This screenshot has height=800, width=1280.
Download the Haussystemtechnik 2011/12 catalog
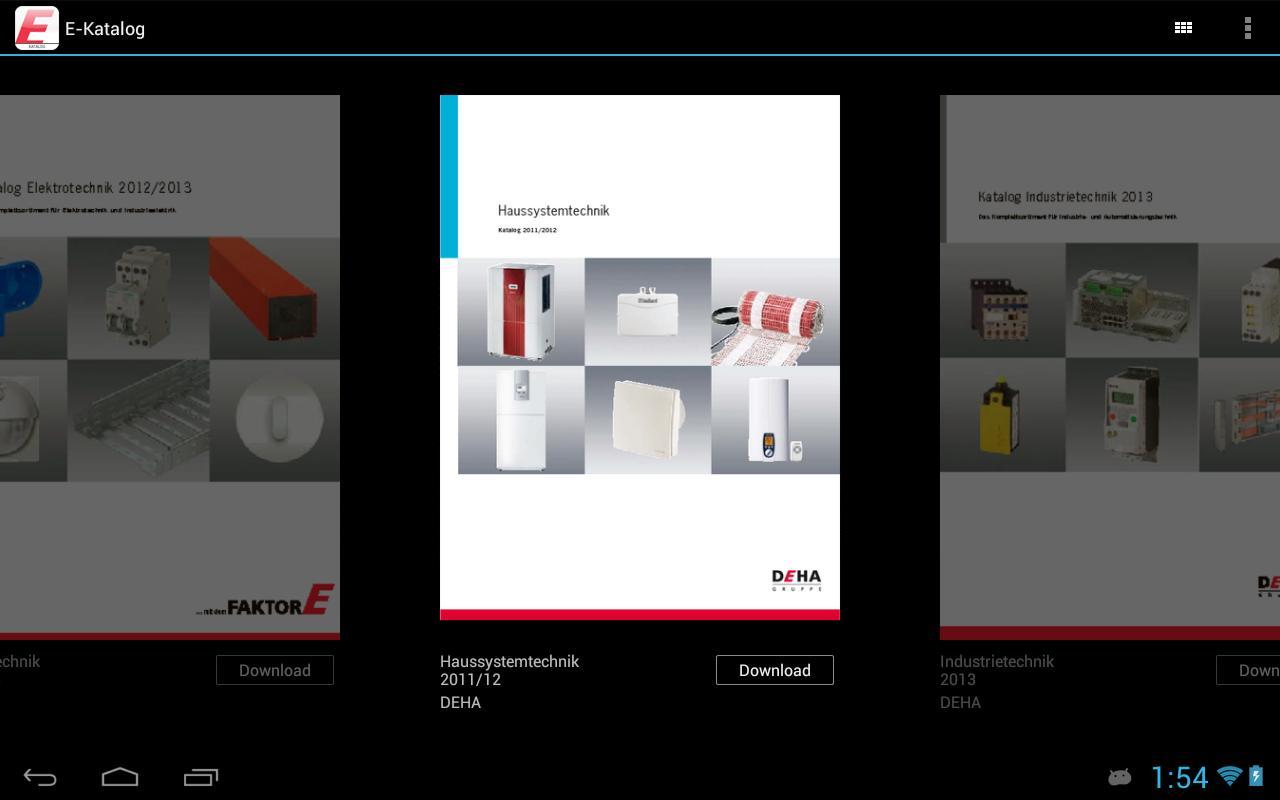pos(775,670)
